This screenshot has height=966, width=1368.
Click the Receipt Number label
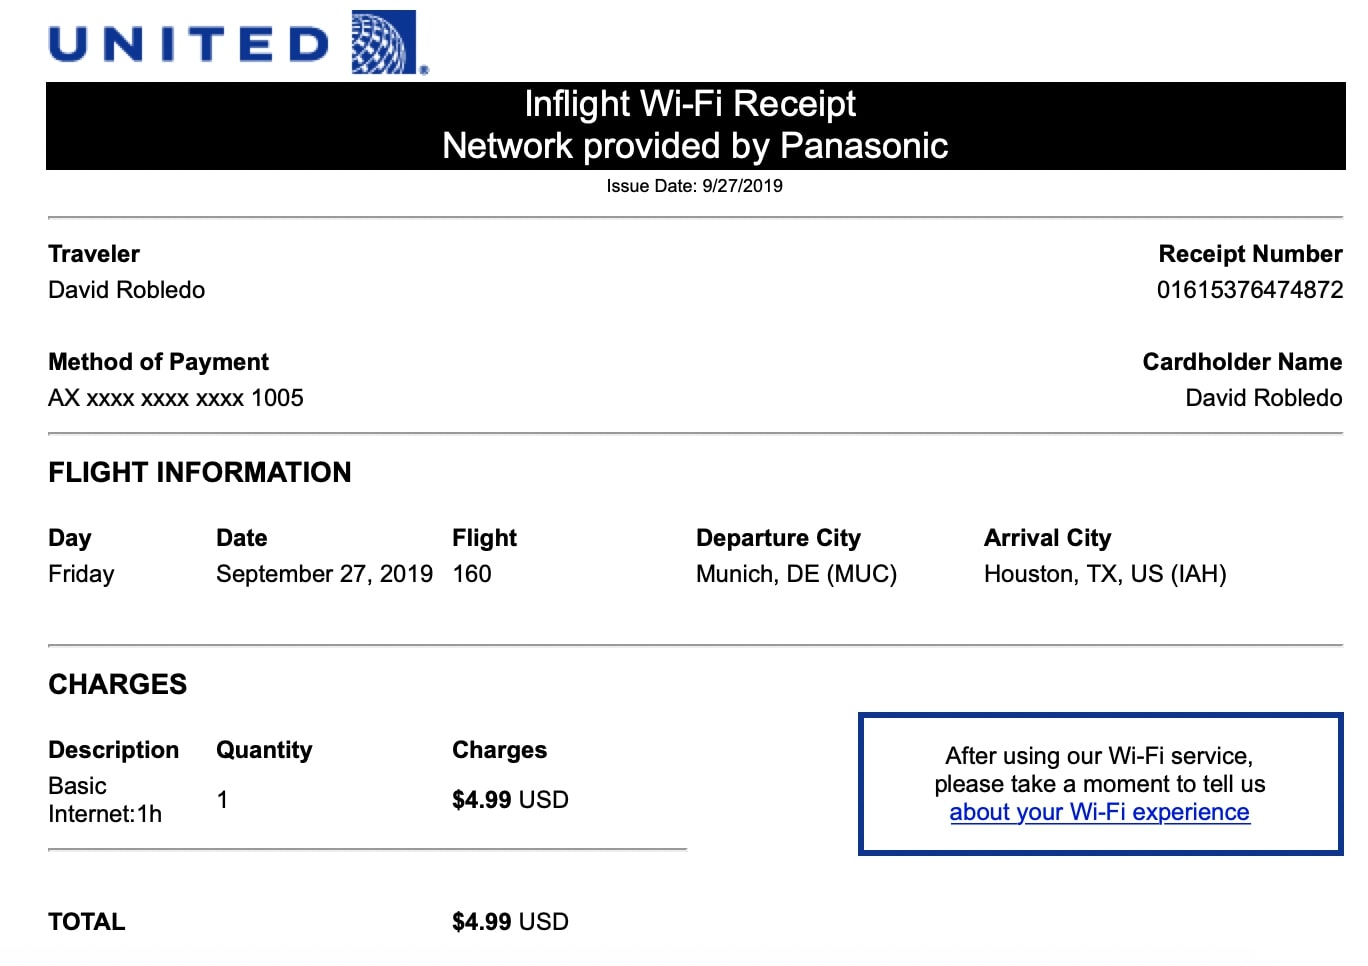click(1250, 254)
